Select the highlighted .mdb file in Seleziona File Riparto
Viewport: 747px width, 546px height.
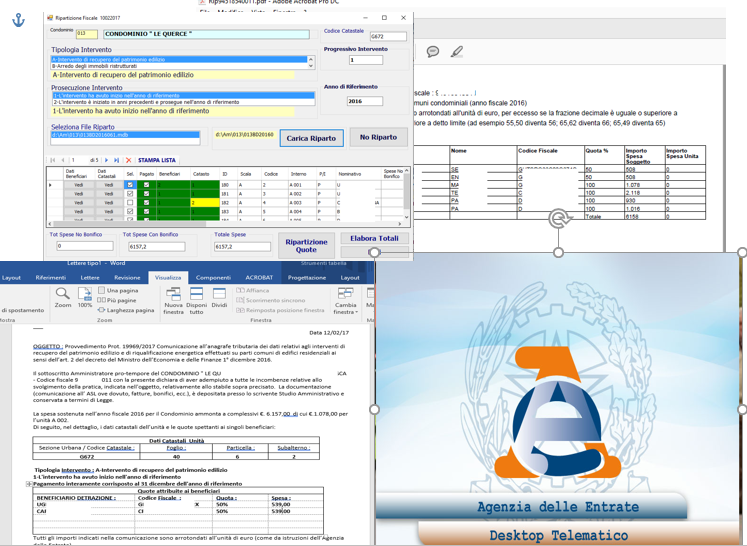[x=125, y=135]
